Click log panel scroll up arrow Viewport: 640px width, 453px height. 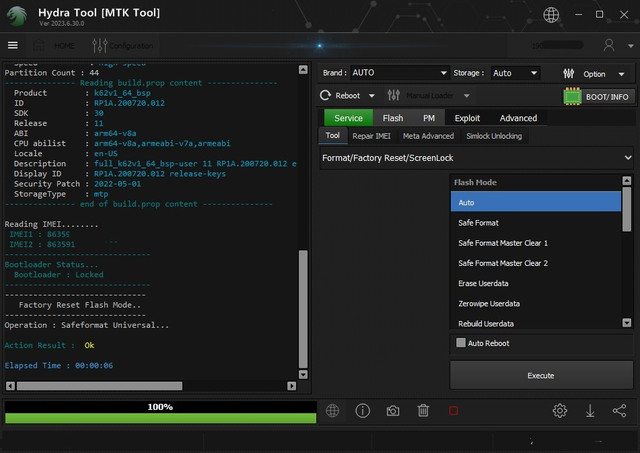pos(303,69)
